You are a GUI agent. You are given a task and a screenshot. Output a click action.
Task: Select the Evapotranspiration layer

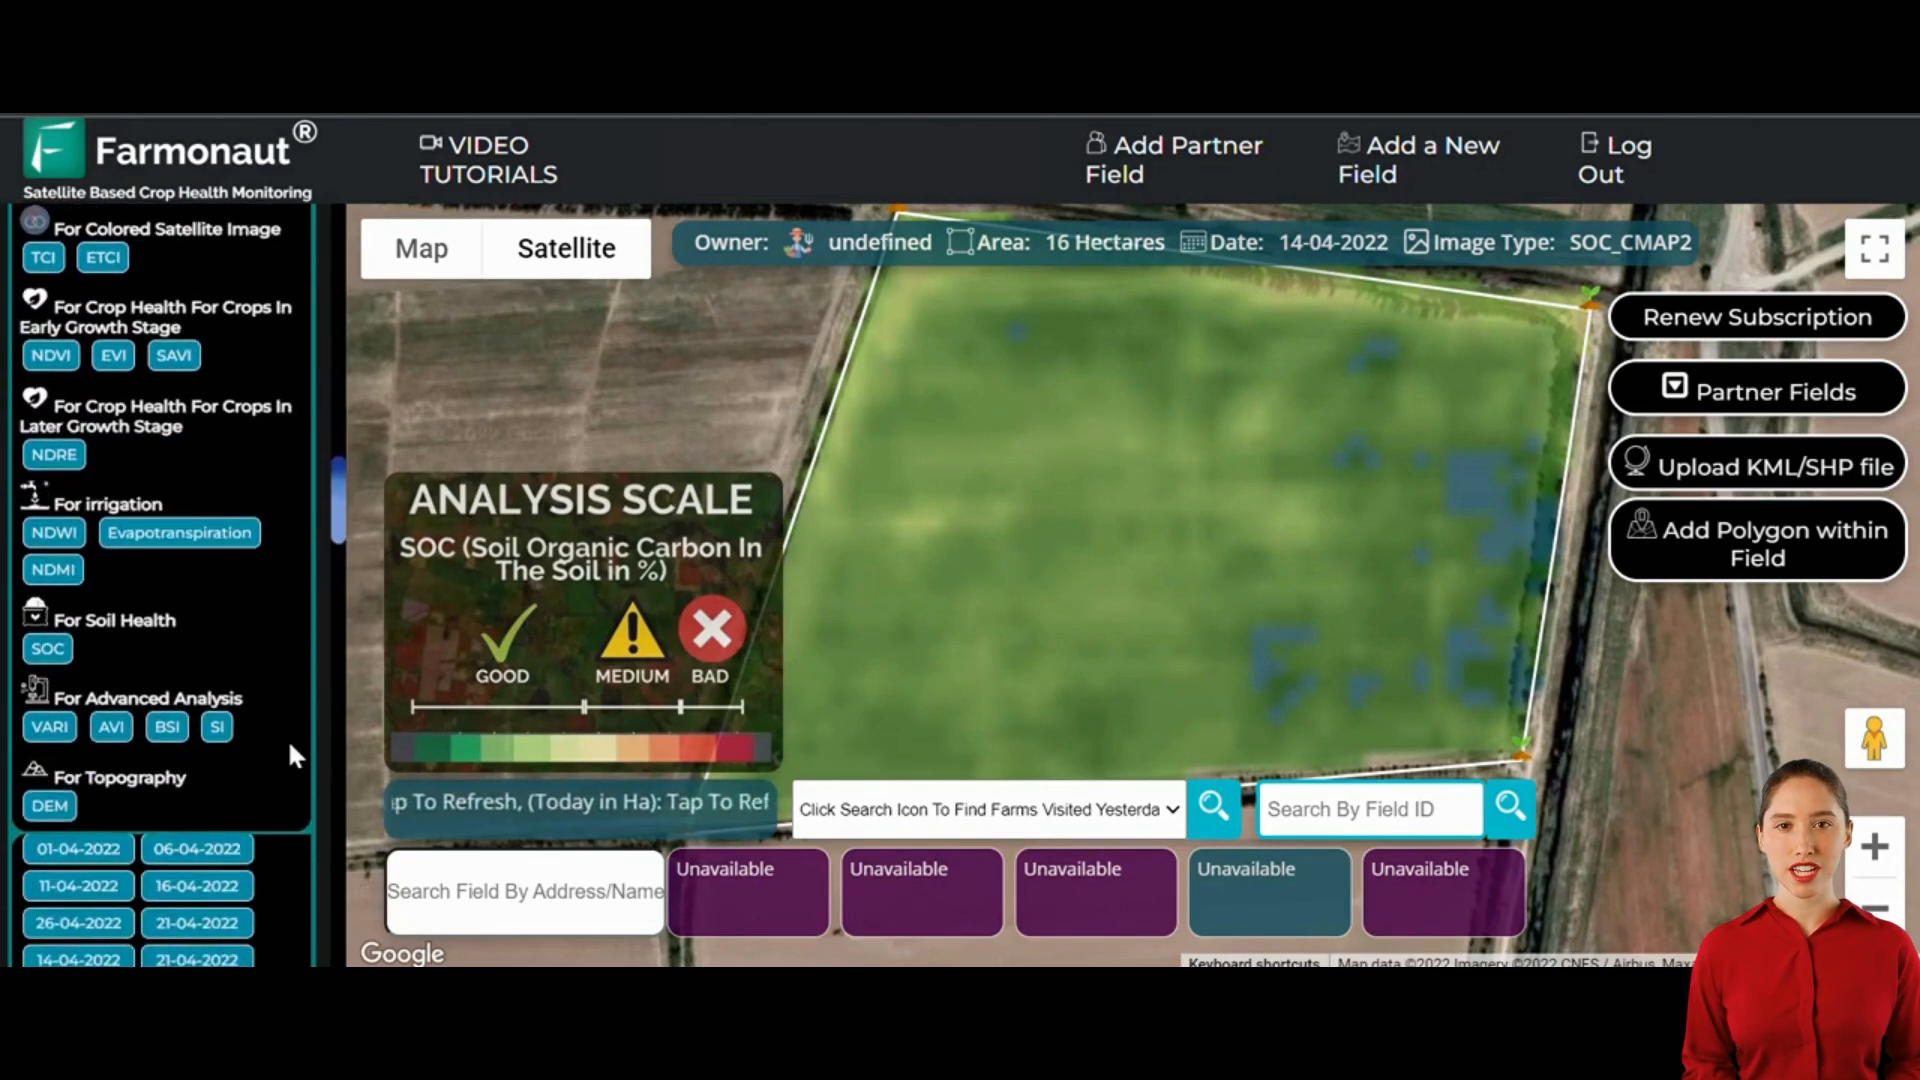180,532
